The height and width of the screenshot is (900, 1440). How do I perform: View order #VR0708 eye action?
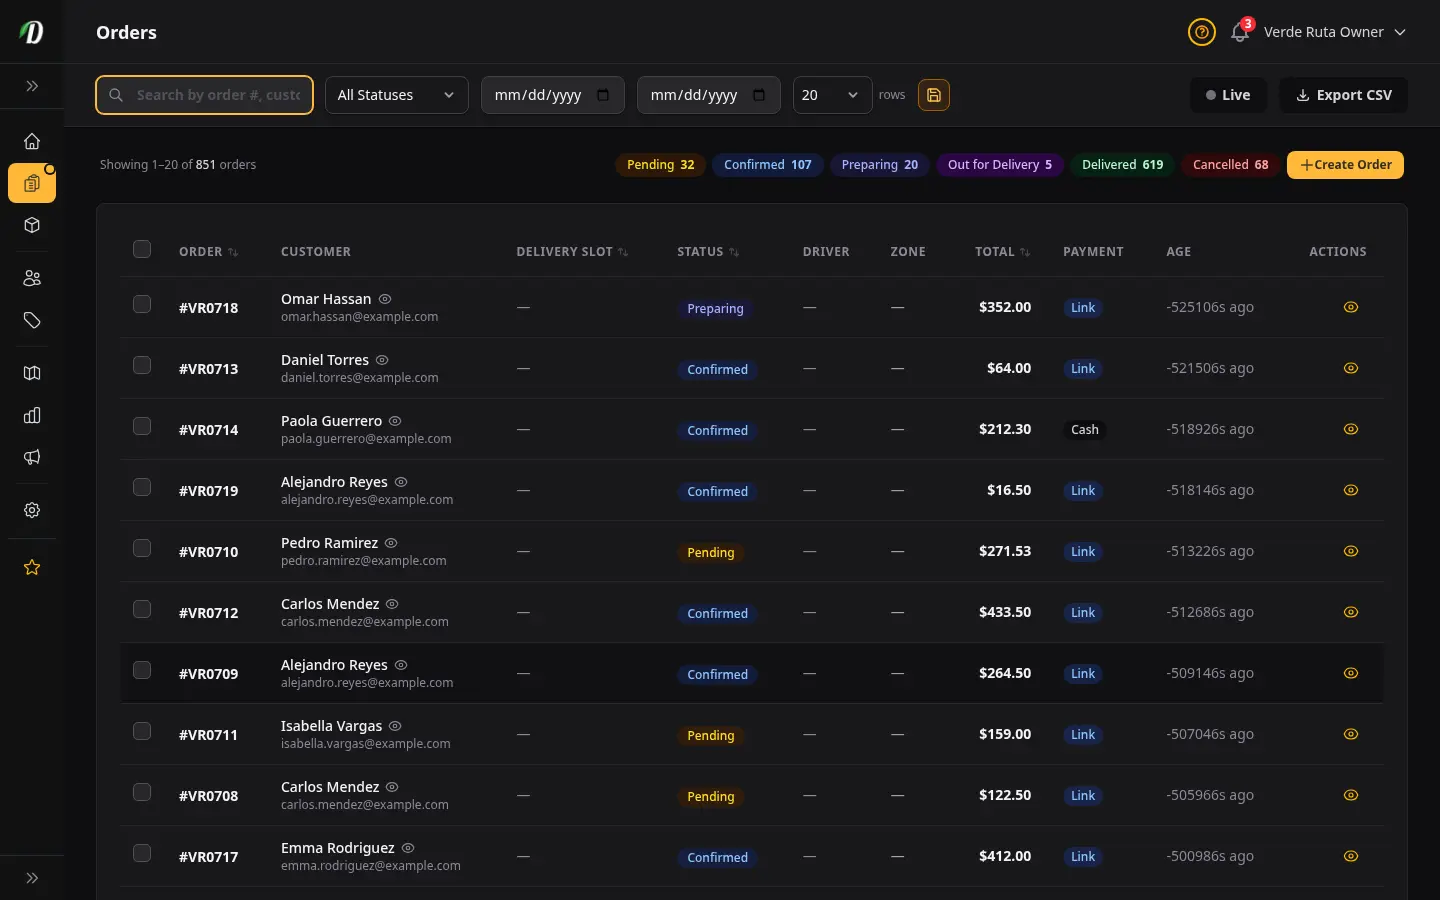coord(1351,795)
